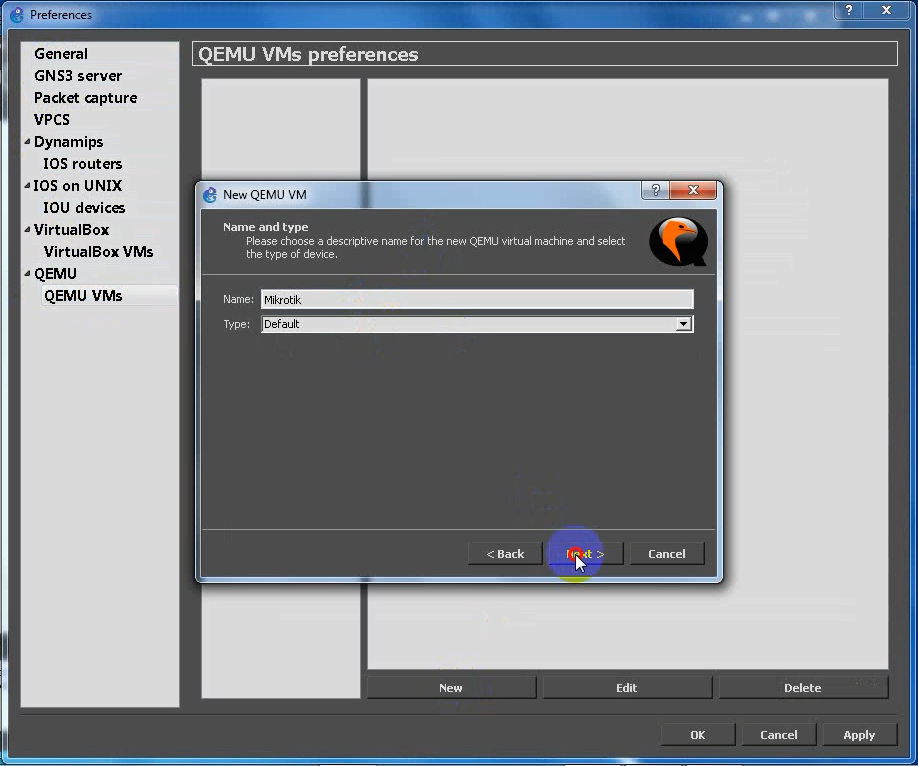Click the 'QEMU VMs preferences' heading
This screenshot has height=766, width=918.
(x=308, y=54)
